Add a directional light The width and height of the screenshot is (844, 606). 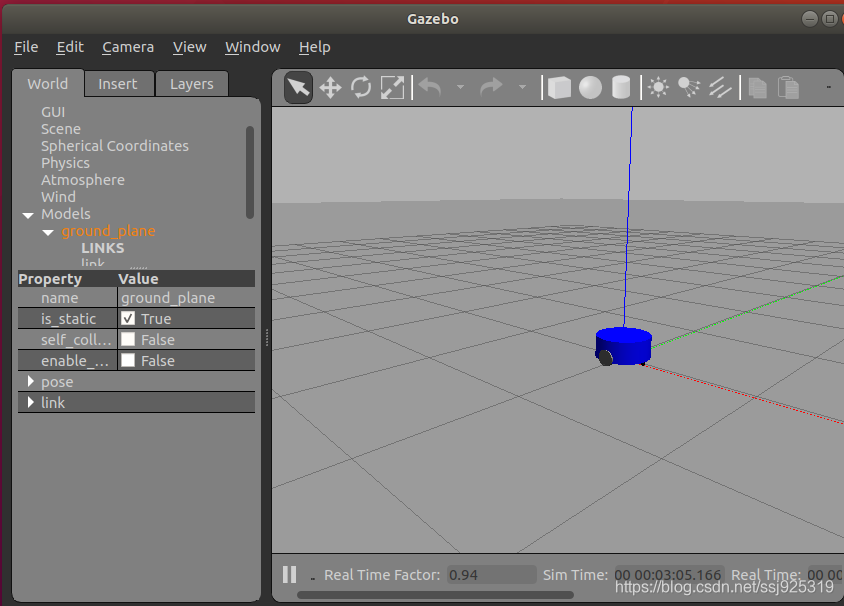click(x=720, y=87)
